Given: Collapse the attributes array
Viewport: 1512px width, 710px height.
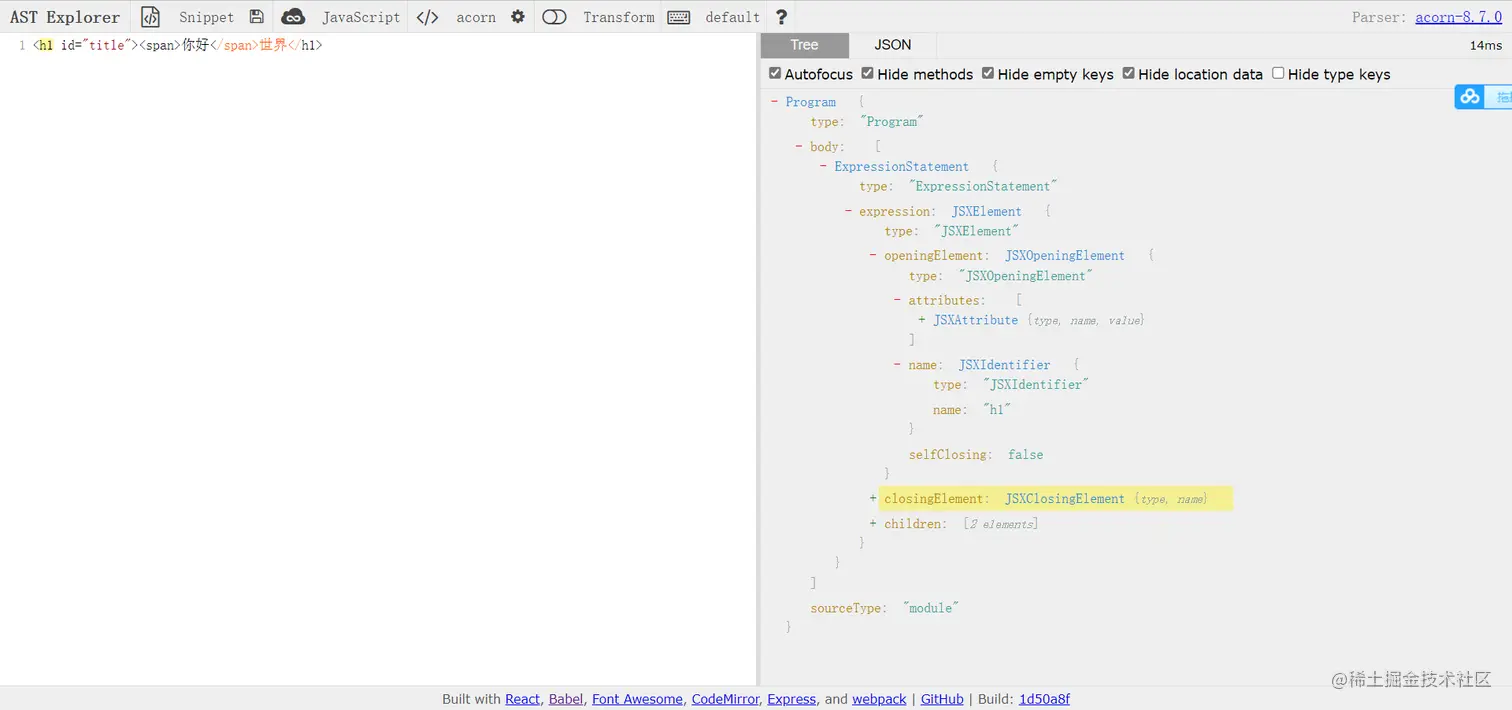Looking at the screenshot, I should (x=897, y=300).
